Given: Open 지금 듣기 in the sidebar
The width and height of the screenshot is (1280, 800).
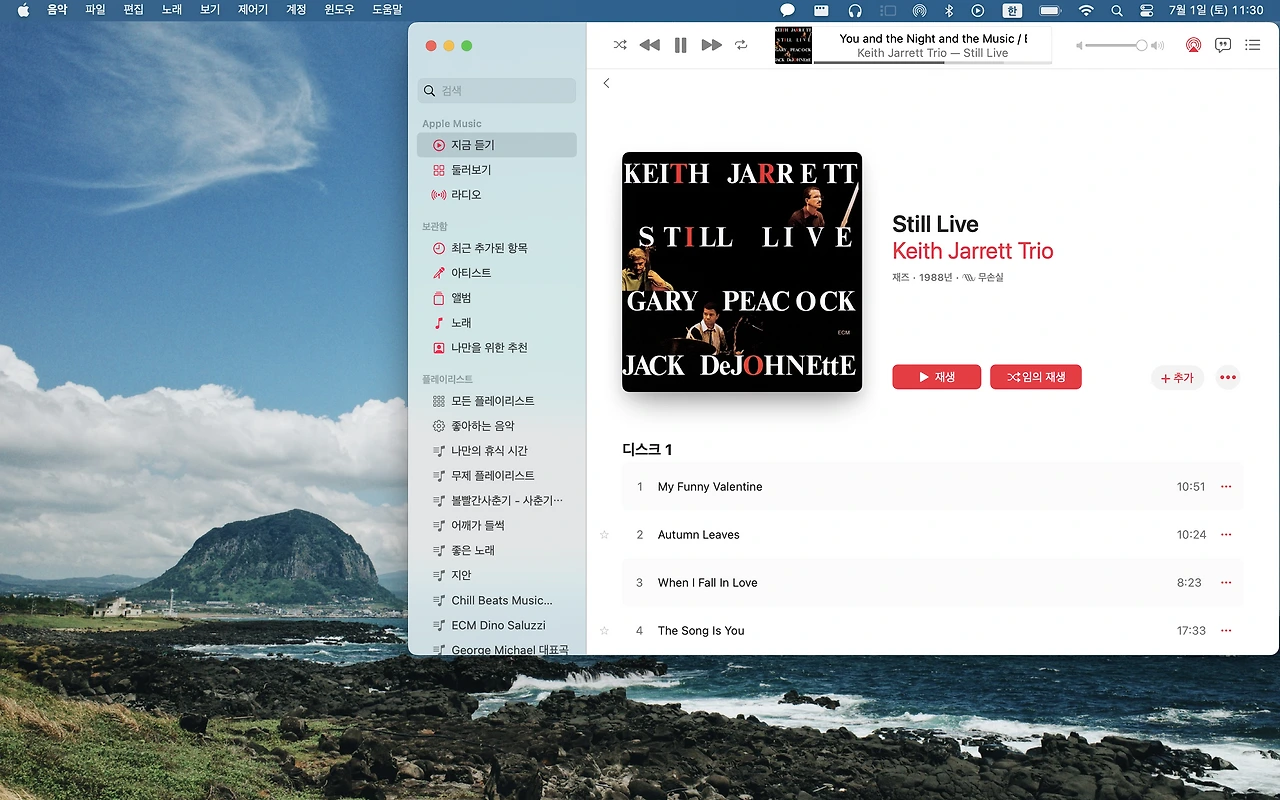Looking at the screenshot, I should tap(497, 145).
